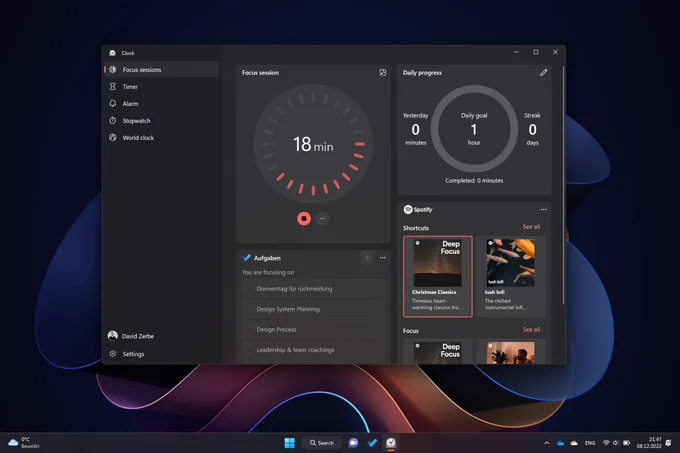Click the You are focusing on label
Image resolution: width=680 pixels, height=453 pixels.
coord(268,272)
